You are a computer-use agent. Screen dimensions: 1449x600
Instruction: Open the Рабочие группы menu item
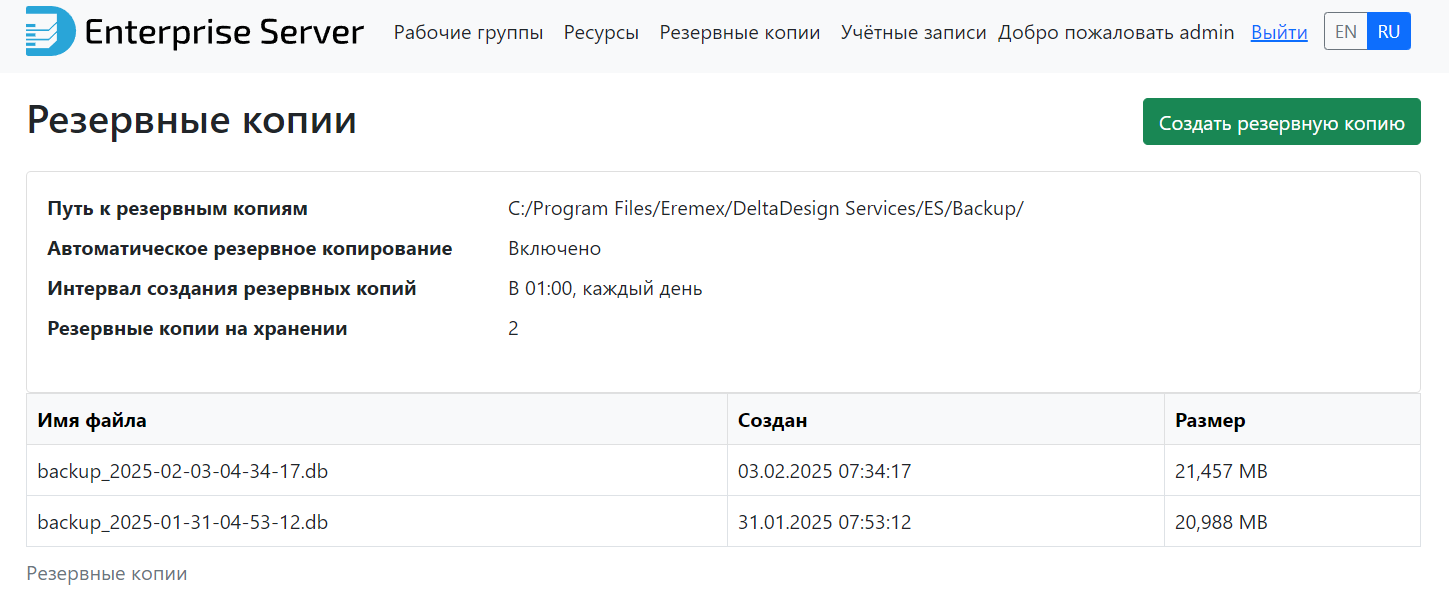(x=468, y=33)
